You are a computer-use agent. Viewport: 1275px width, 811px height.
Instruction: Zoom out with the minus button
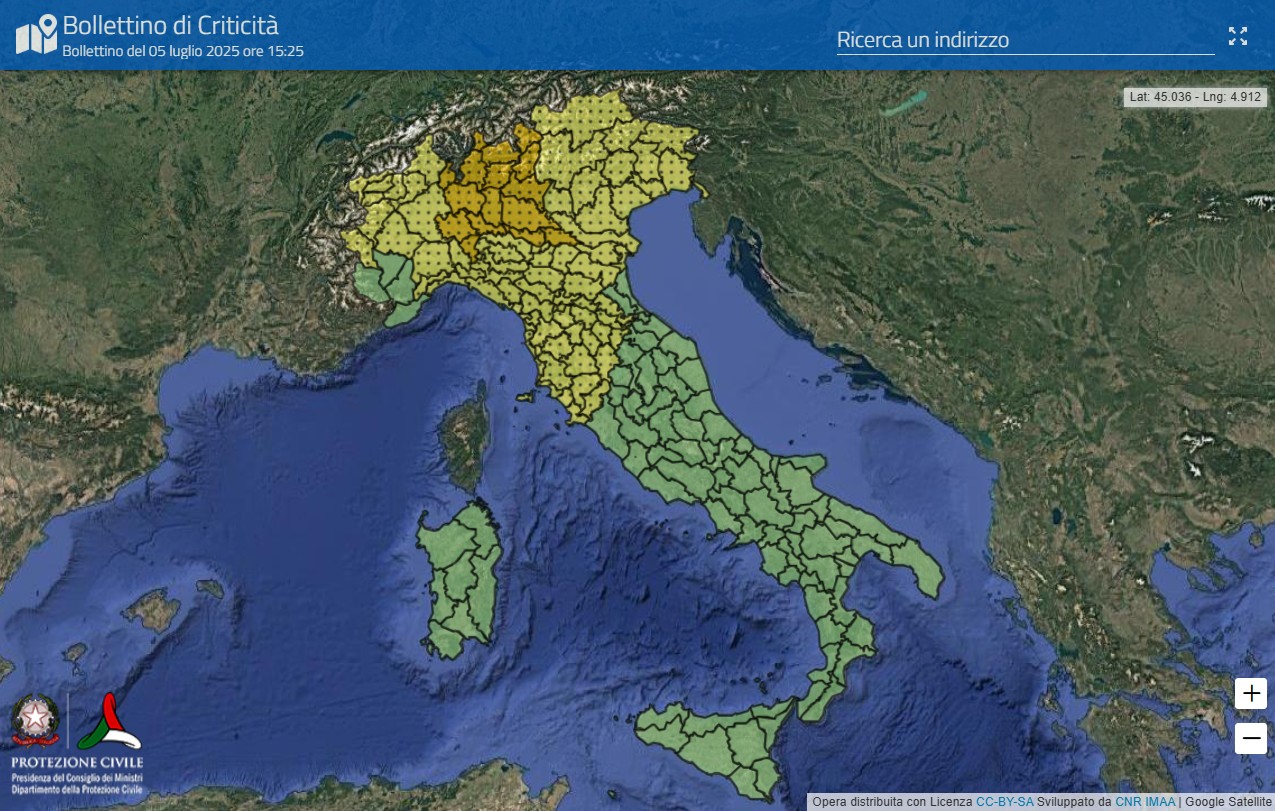pos(1251,739)
